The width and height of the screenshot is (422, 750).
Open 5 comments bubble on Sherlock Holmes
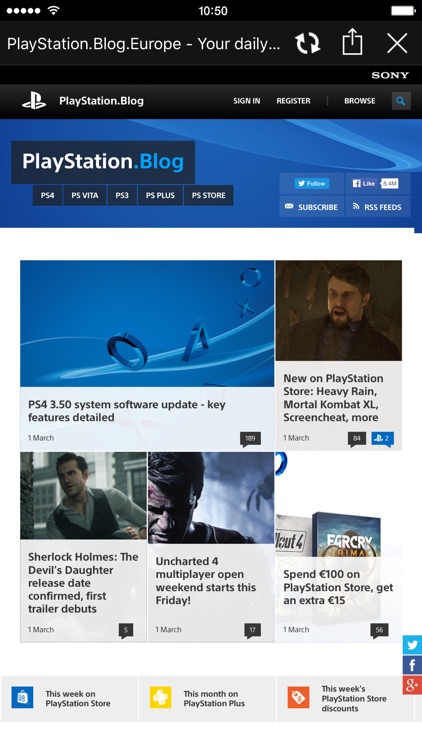coord(126,630)
